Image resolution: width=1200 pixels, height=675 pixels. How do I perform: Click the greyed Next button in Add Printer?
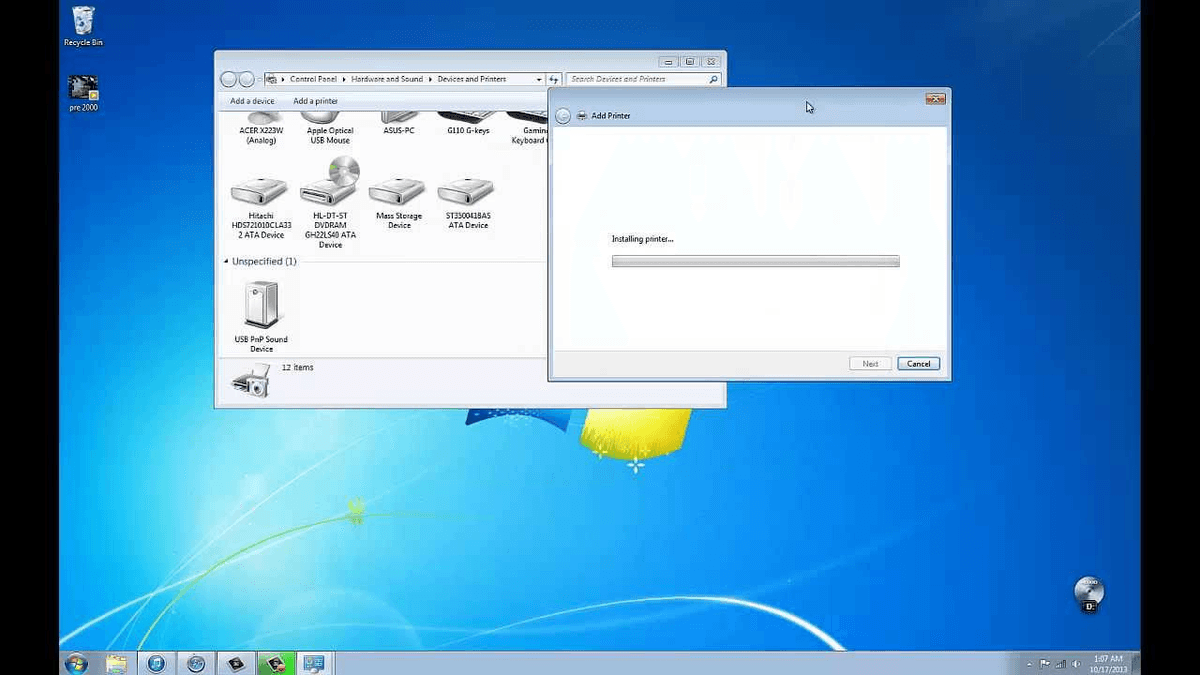click(x=870, y=364)
